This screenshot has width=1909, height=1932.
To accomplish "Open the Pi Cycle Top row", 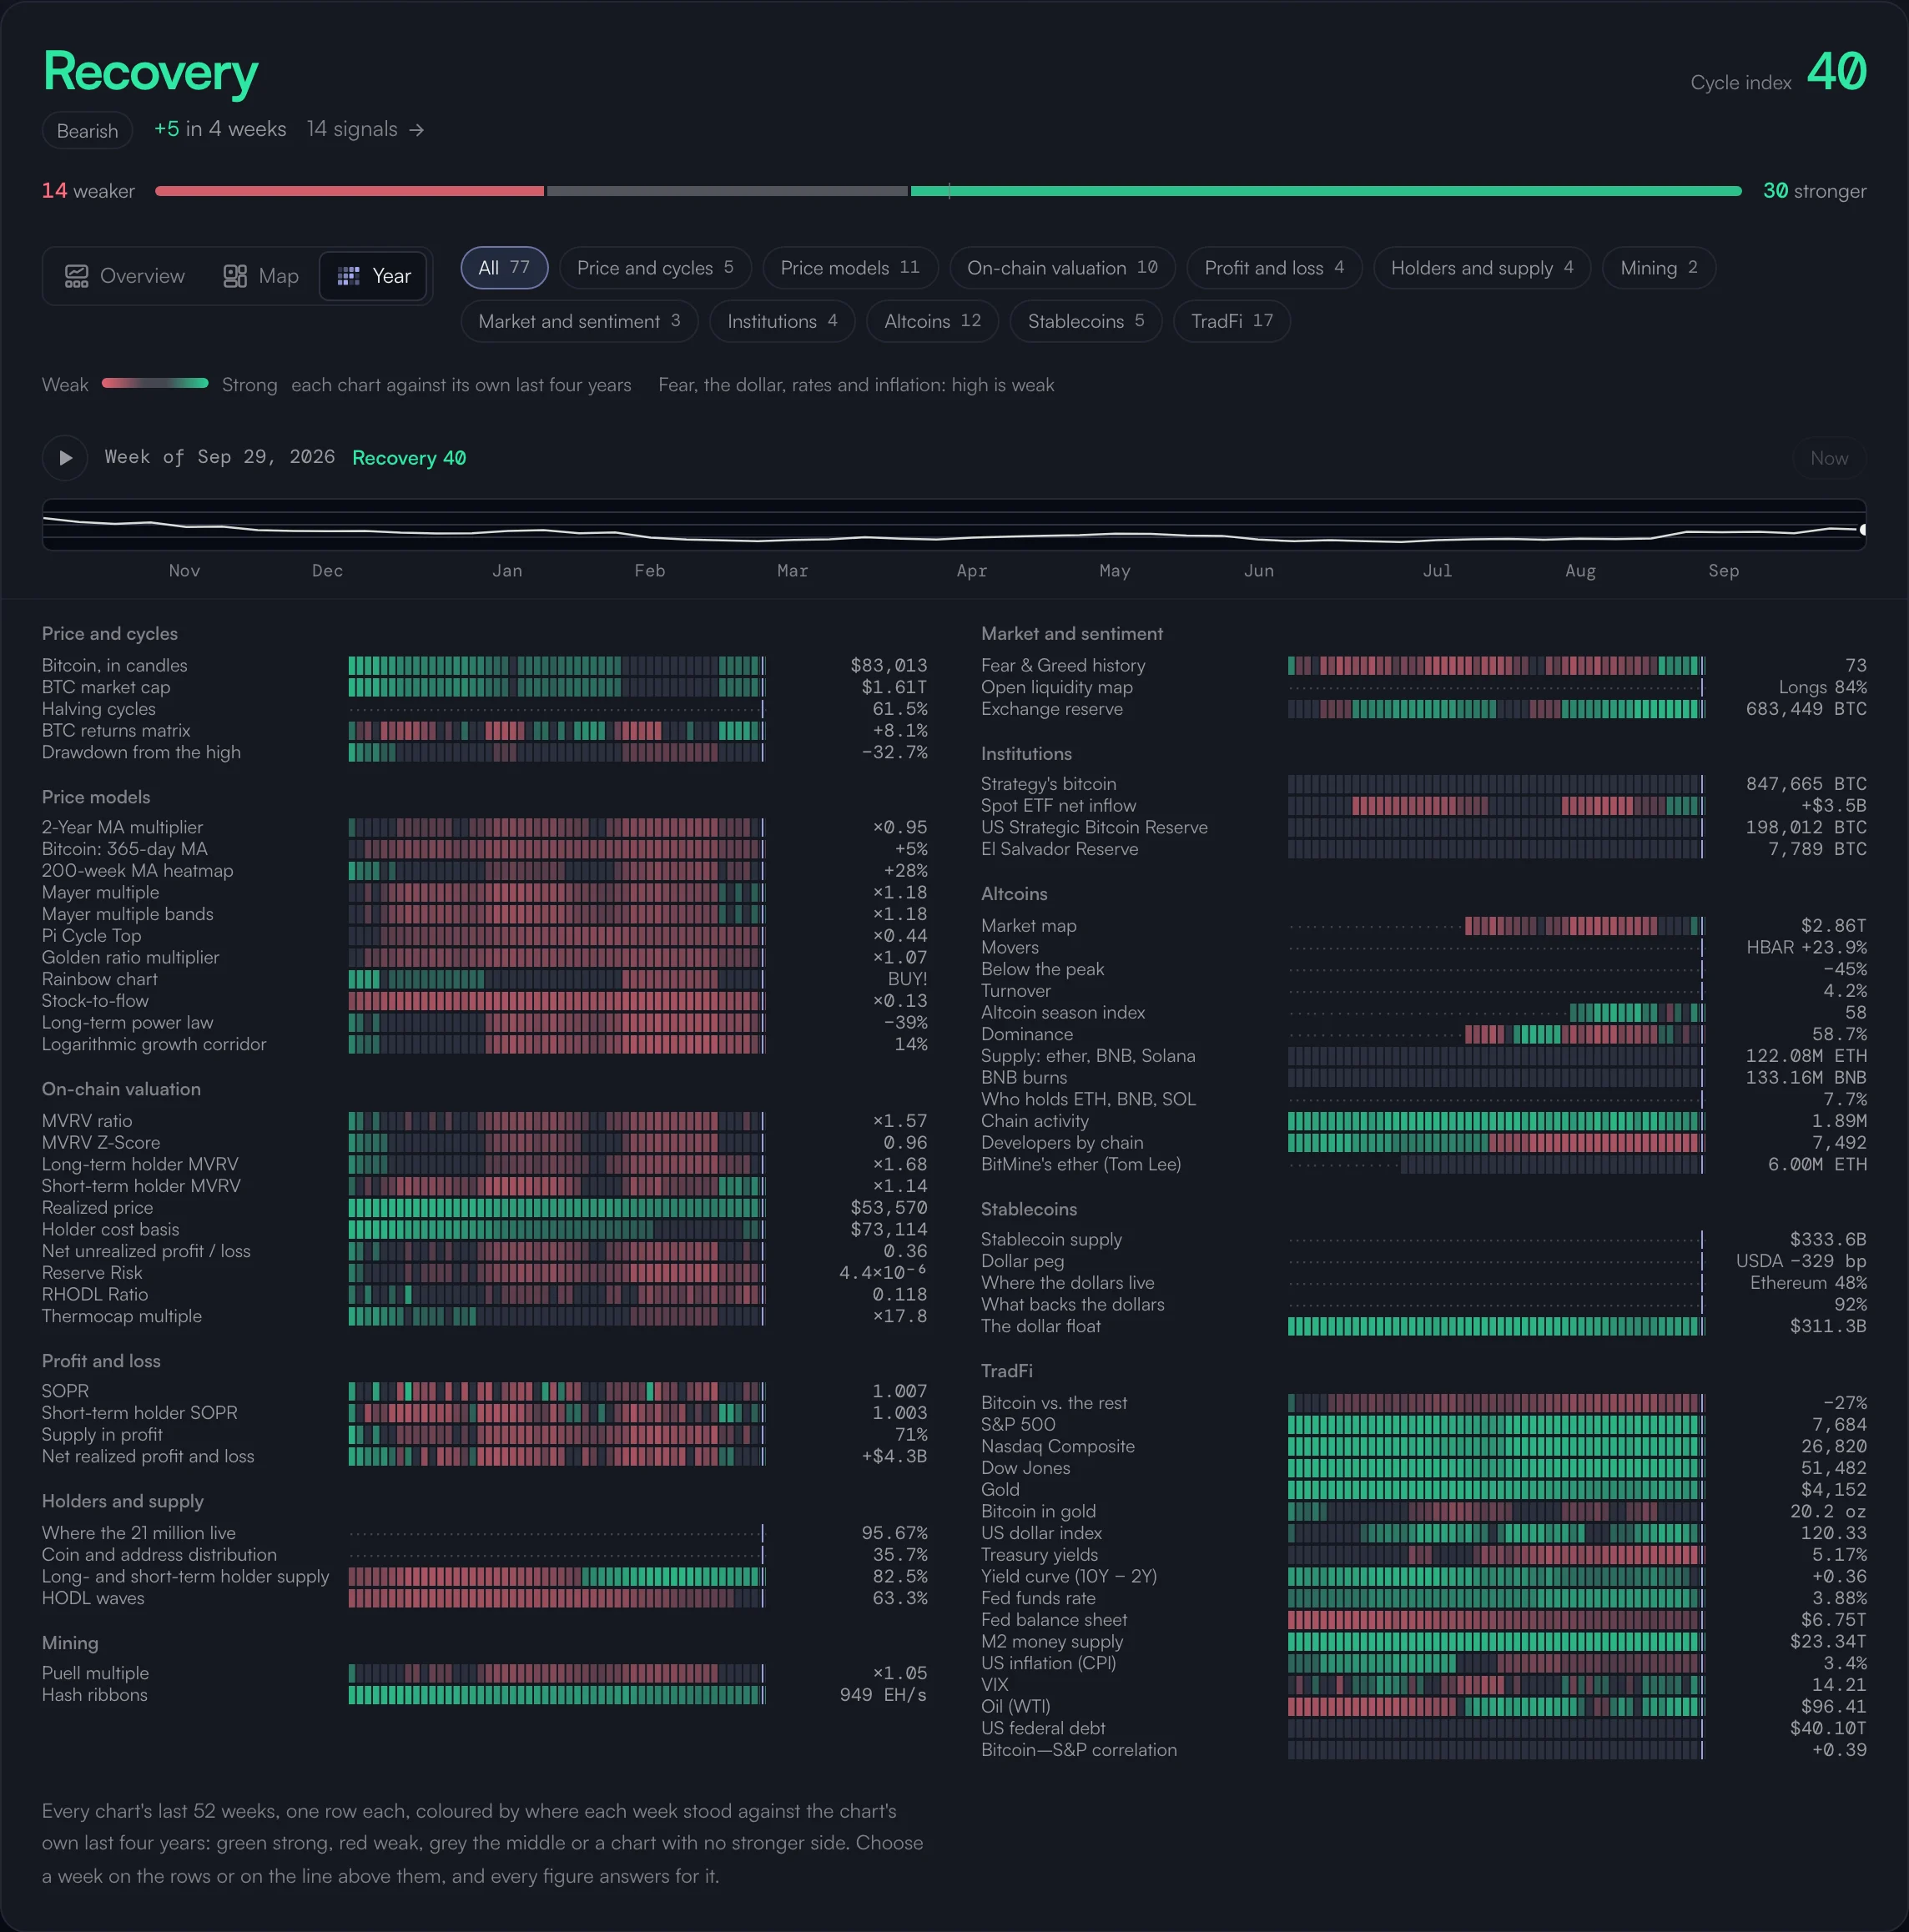I will tap(484, 936).
